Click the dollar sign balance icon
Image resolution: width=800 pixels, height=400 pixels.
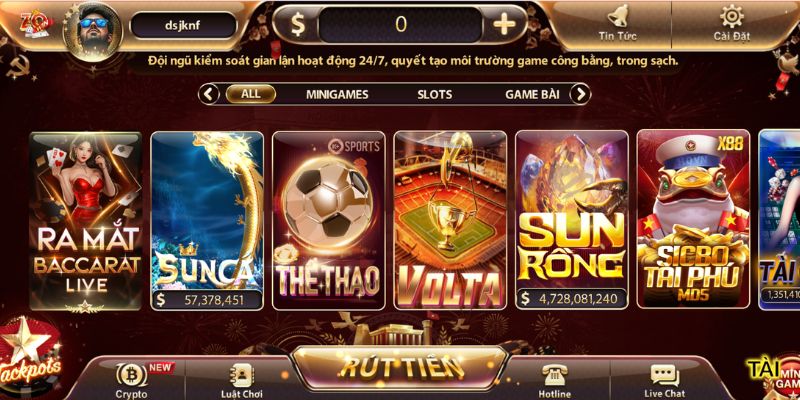(297, 24)
